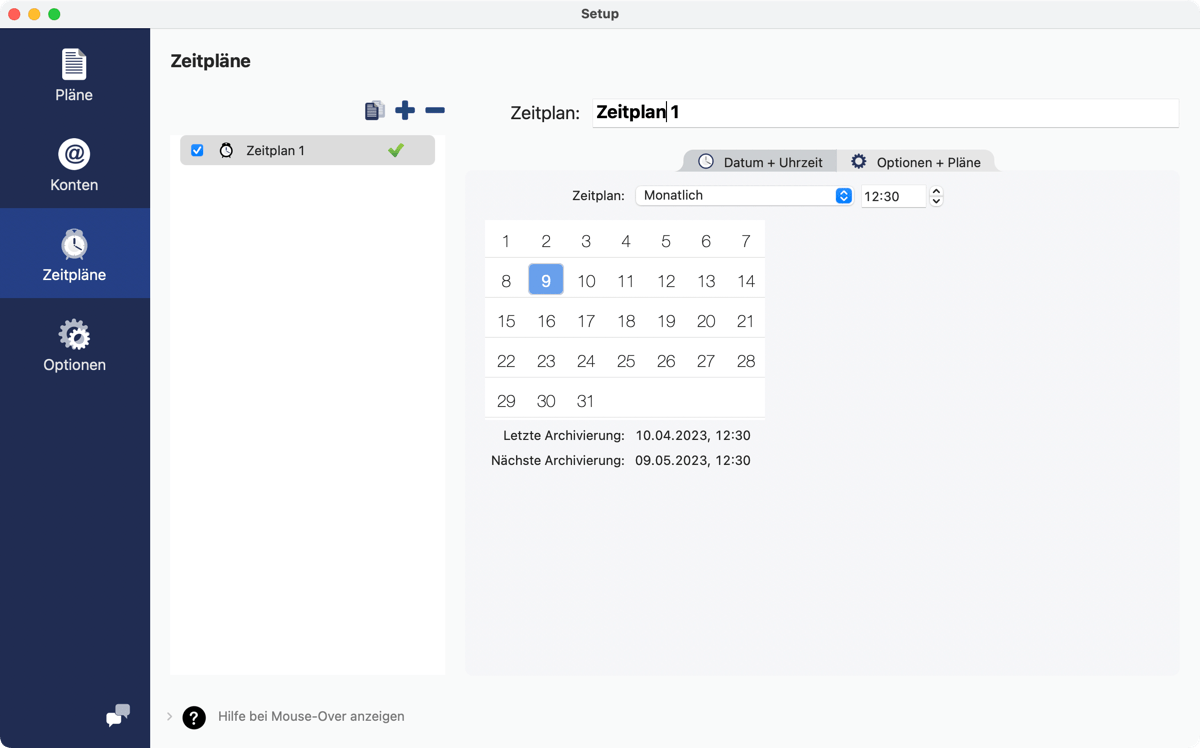Viewport: 1200px width, 748px height.
Task: Increase the time using the 12:30 stepper
Action: pos(936,191)
